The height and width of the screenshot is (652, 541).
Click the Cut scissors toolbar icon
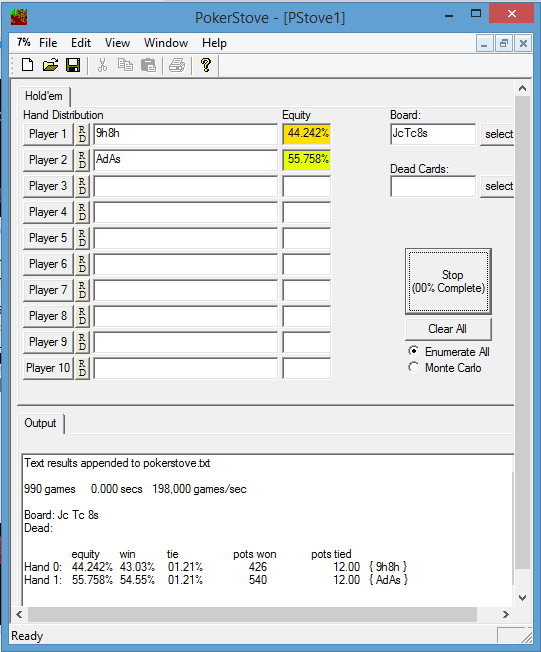click(102, 65)
